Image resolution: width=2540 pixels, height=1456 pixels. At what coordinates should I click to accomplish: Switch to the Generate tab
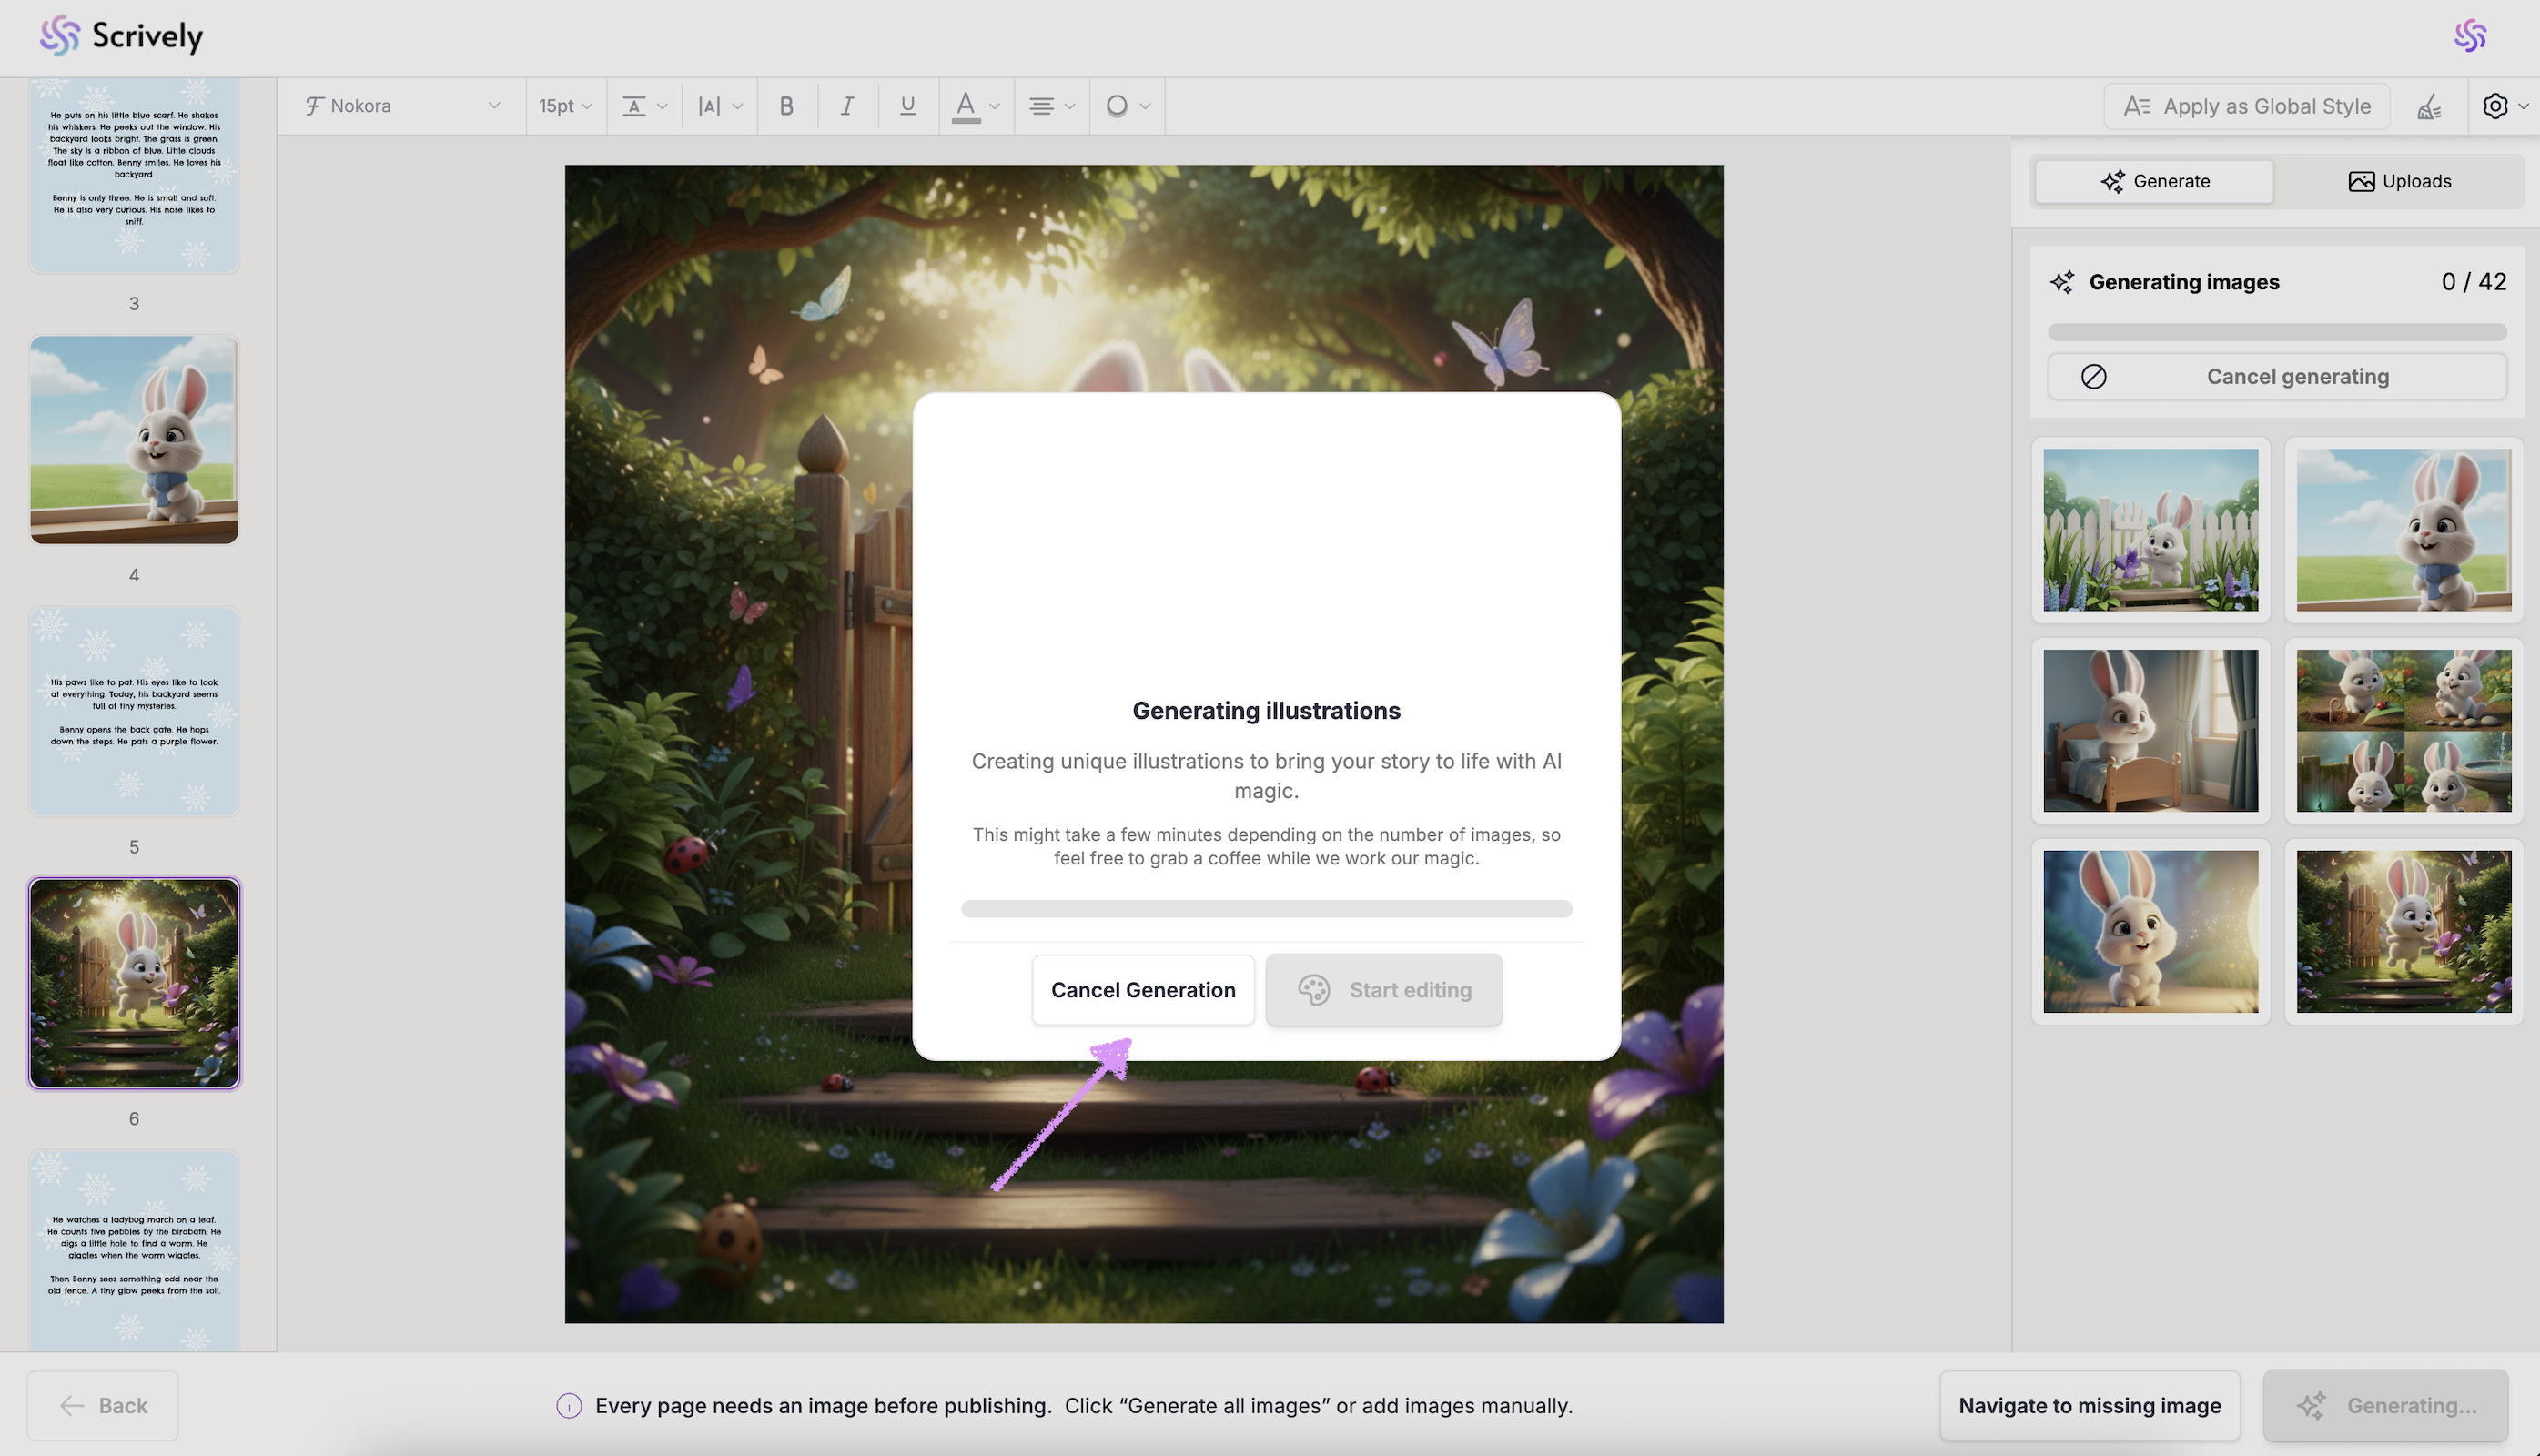point(2154,181)
